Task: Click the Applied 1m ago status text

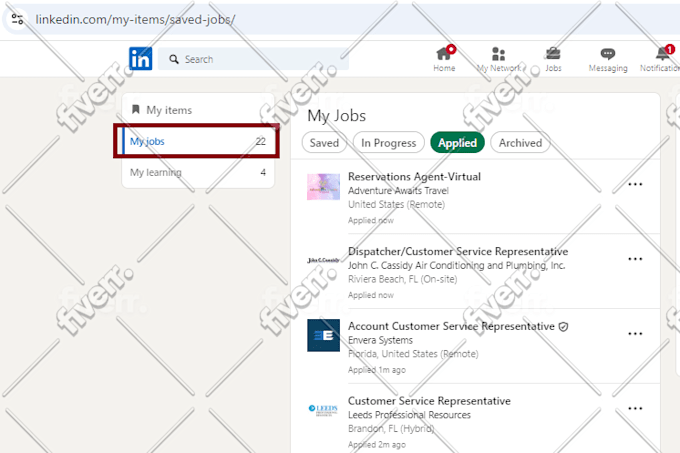Action: coord(377,370)
